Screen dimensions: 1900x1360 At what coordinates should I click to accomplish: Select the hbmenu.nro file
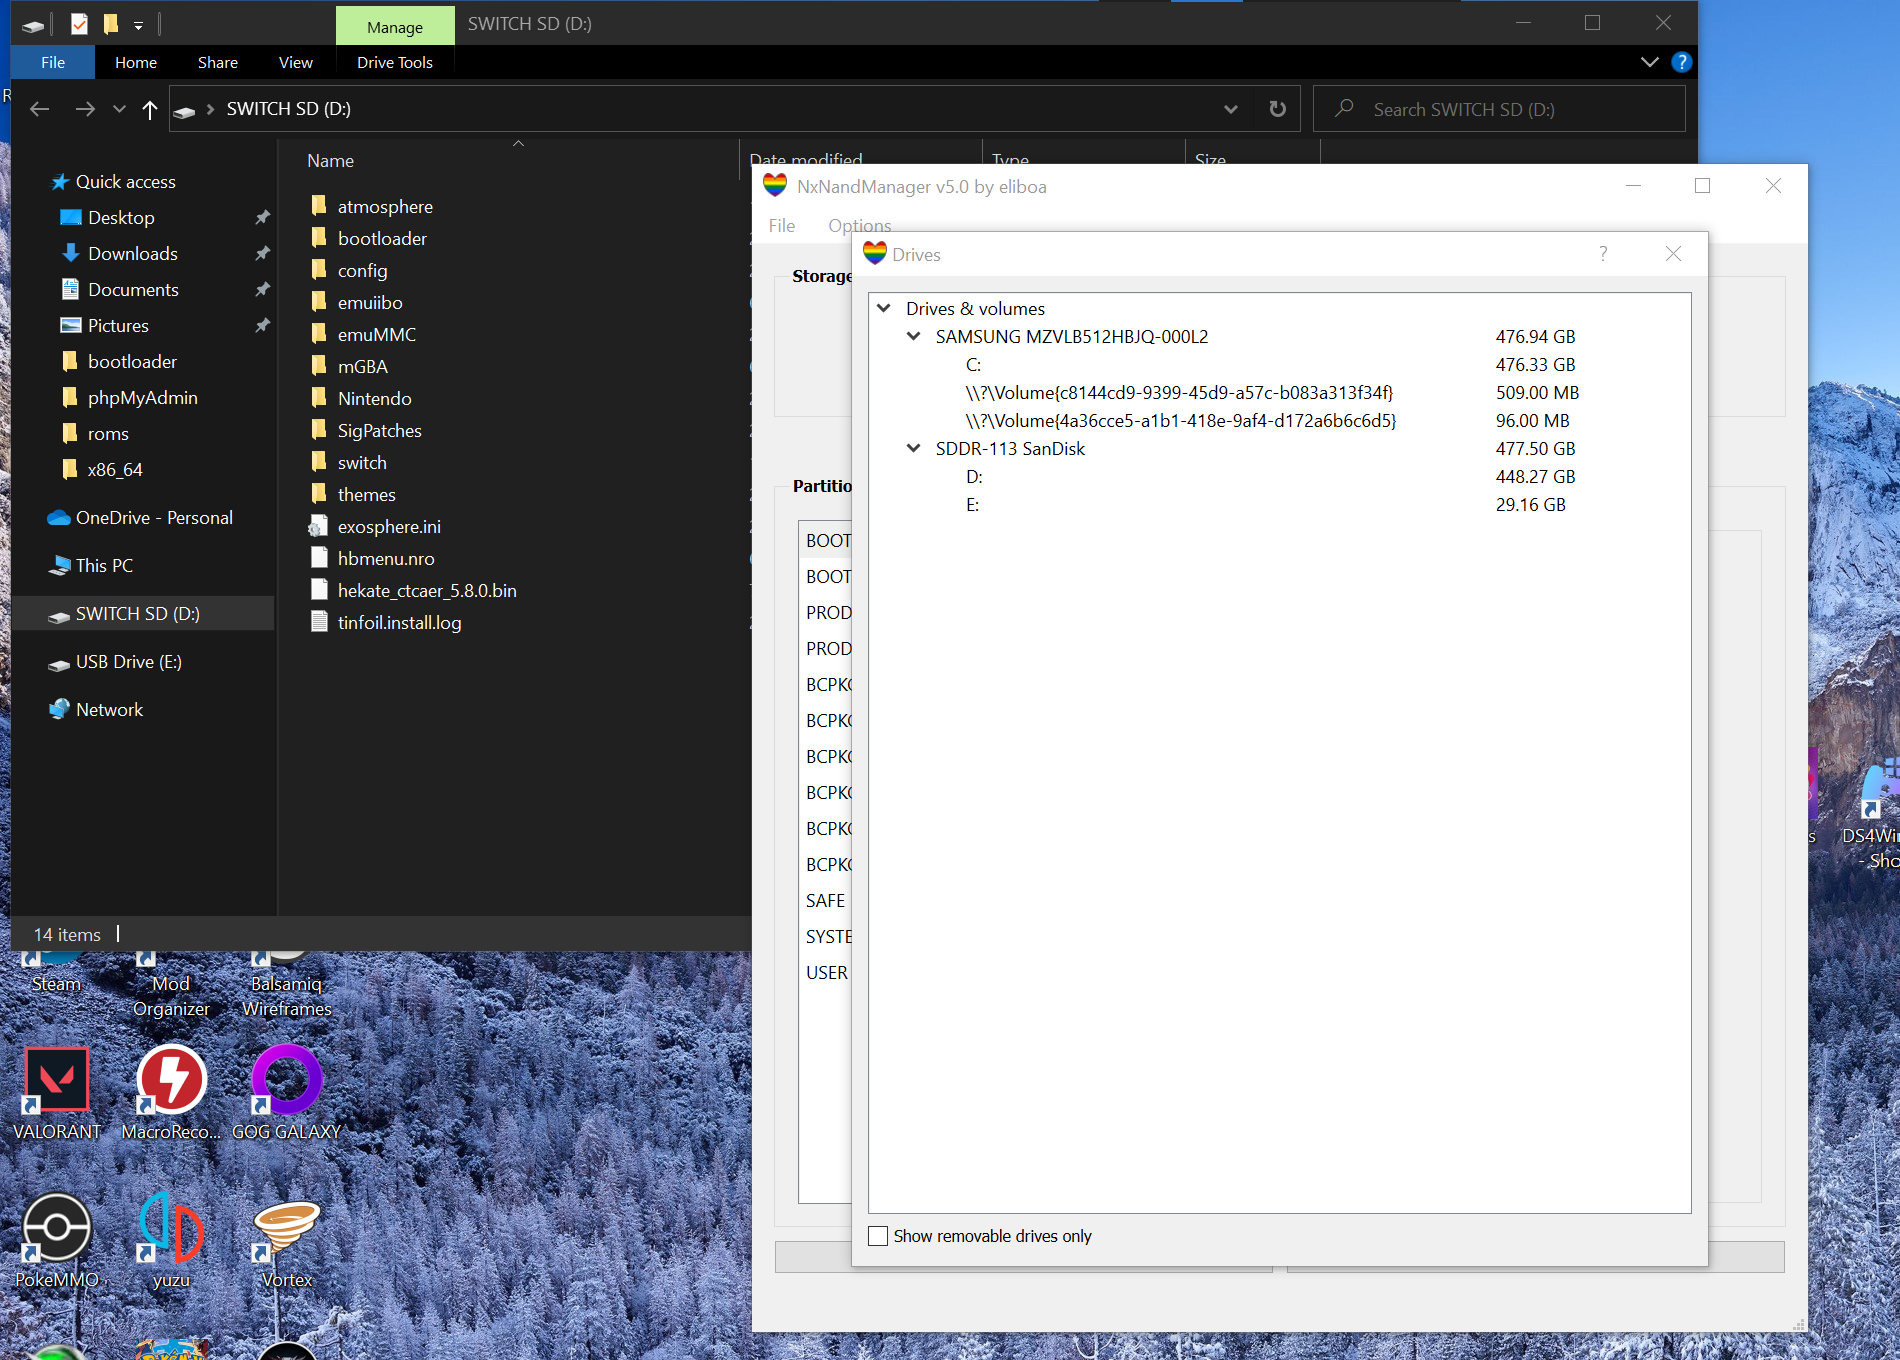pos(386,558)
